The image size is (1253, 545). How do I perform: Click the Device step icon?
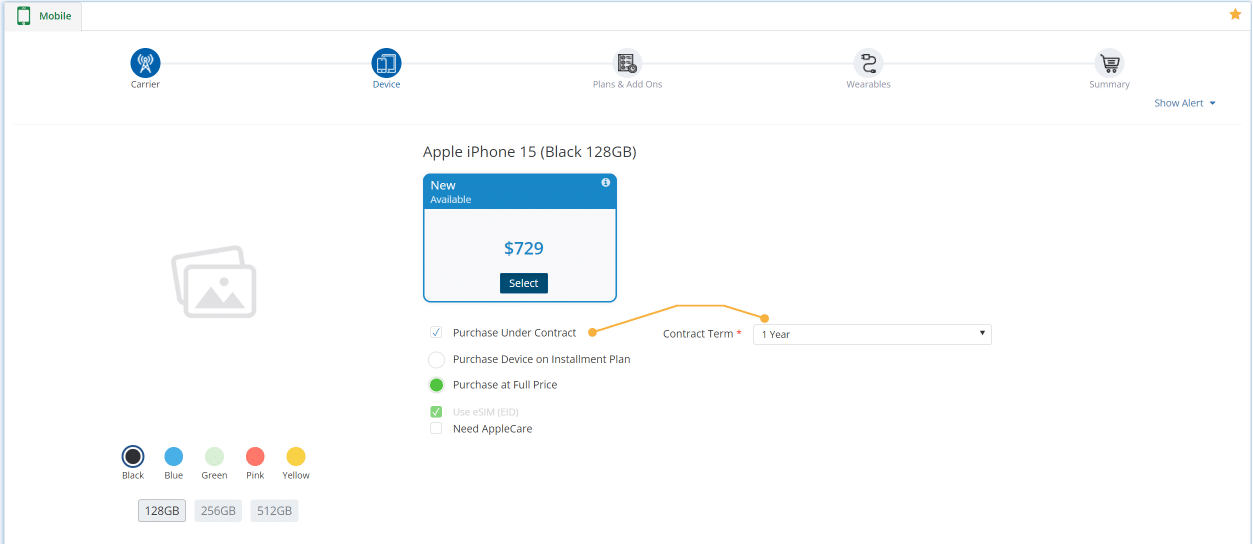[x=386, y=63]
